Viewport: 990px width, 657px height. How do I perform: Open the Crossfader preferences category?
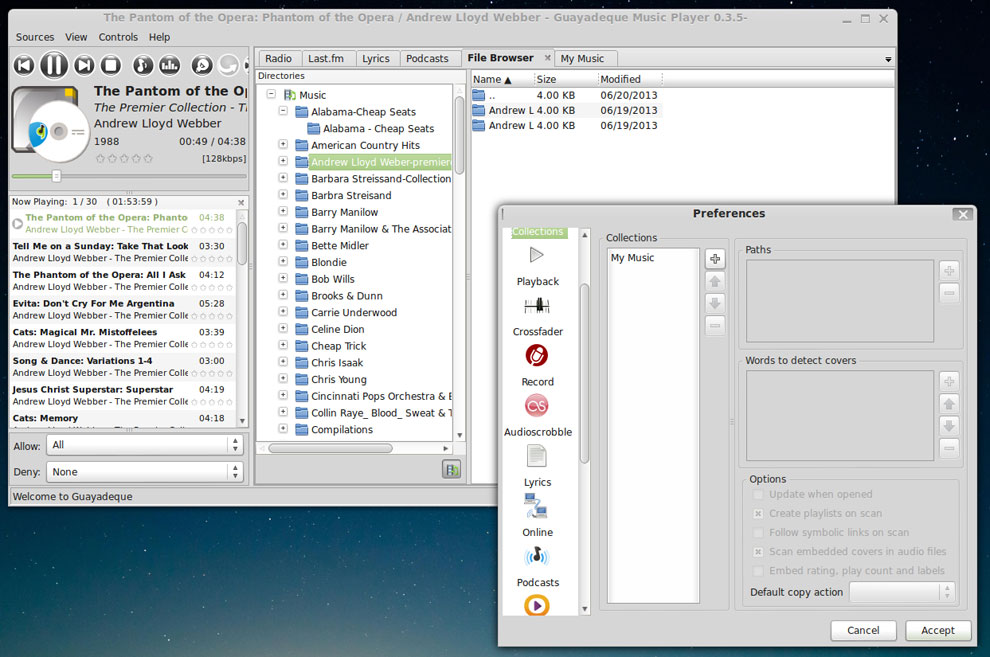pyautogui.click(x=537, y=317)
